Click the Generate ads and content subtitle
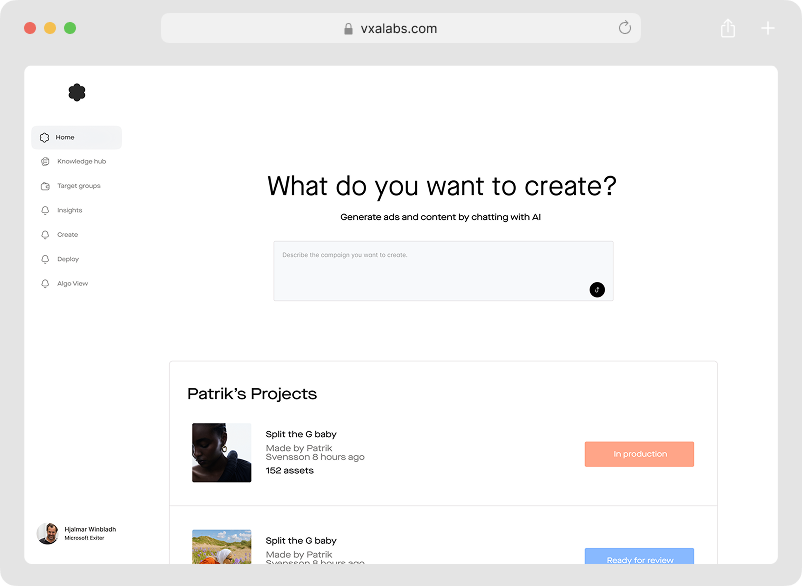Screen dimensions: 802x586 440,217
